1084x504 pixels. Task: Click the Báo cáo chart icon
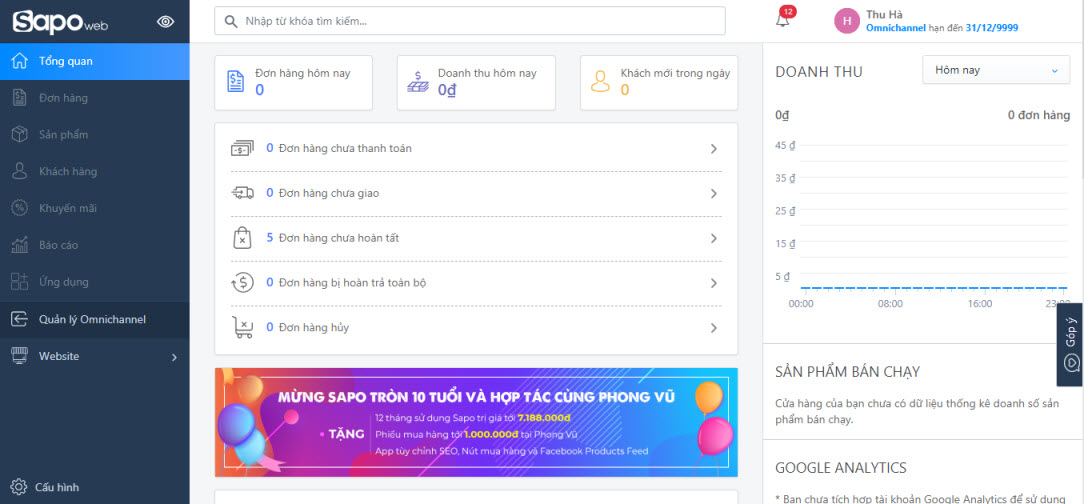pos(19,245)
